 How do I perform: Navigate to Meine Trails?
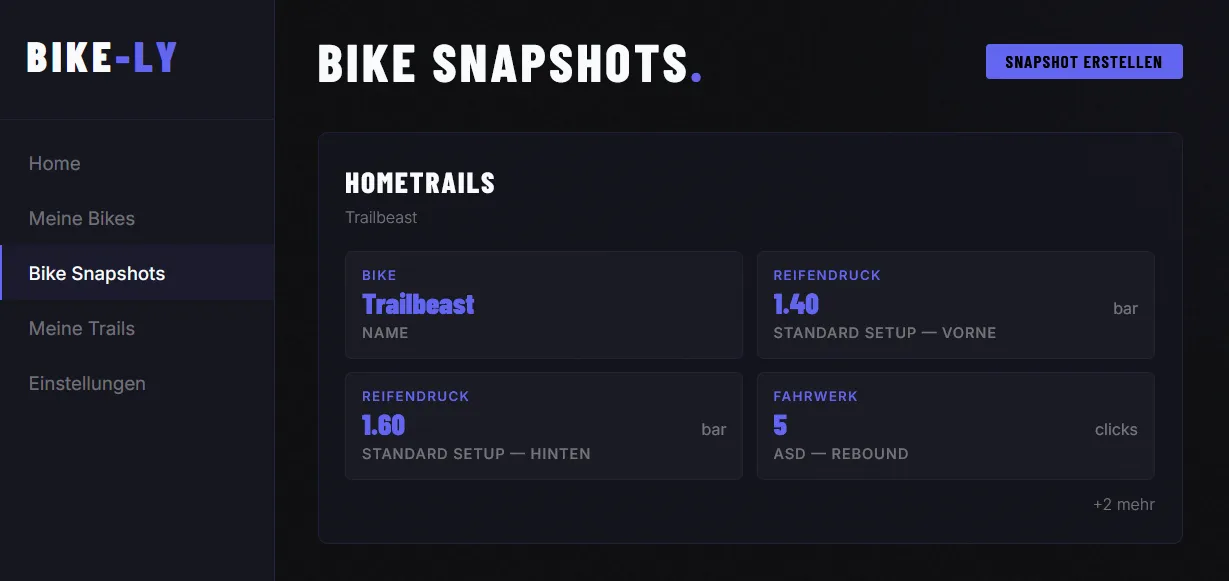(x=81, y=328)
